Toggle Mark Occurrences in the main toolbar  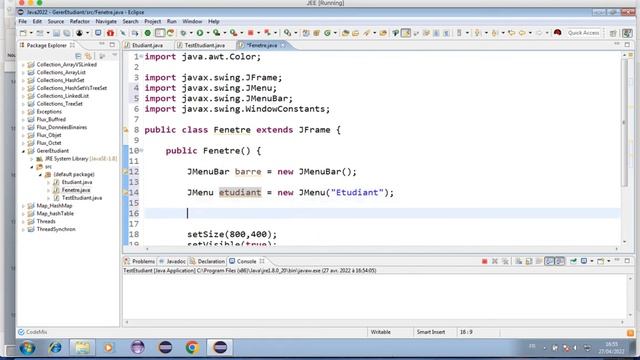tap(406, 33)
